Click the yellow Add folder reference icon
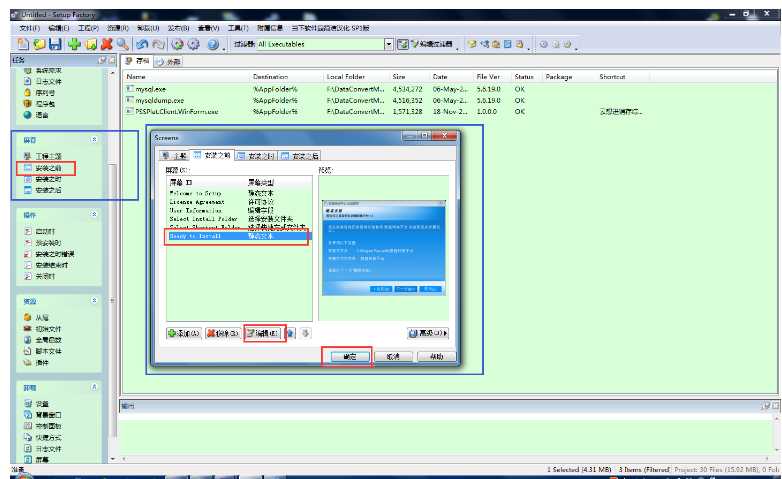Screen dimensions: 782x479 [x=91, y=44]
